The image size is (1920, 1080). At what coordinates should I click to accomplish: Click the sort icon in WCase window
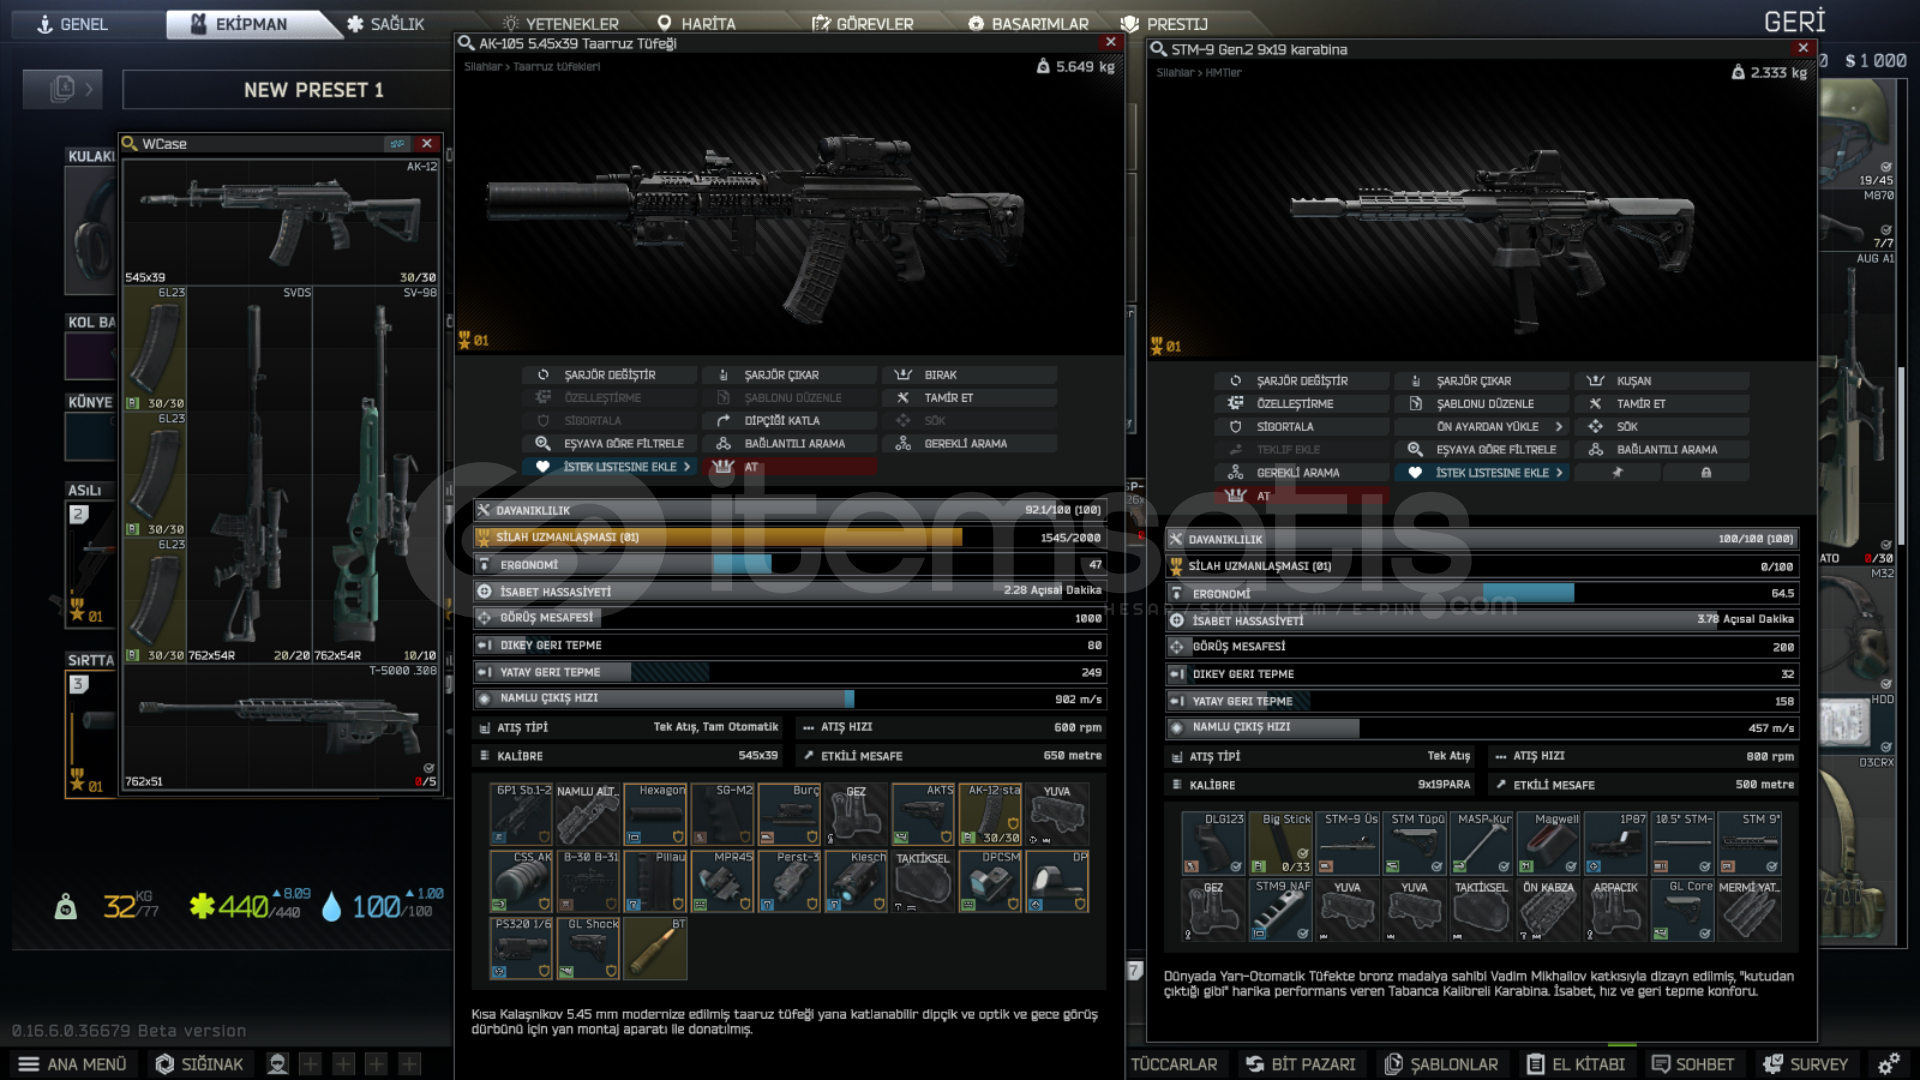pyautogui.click(x=397, y=144)
